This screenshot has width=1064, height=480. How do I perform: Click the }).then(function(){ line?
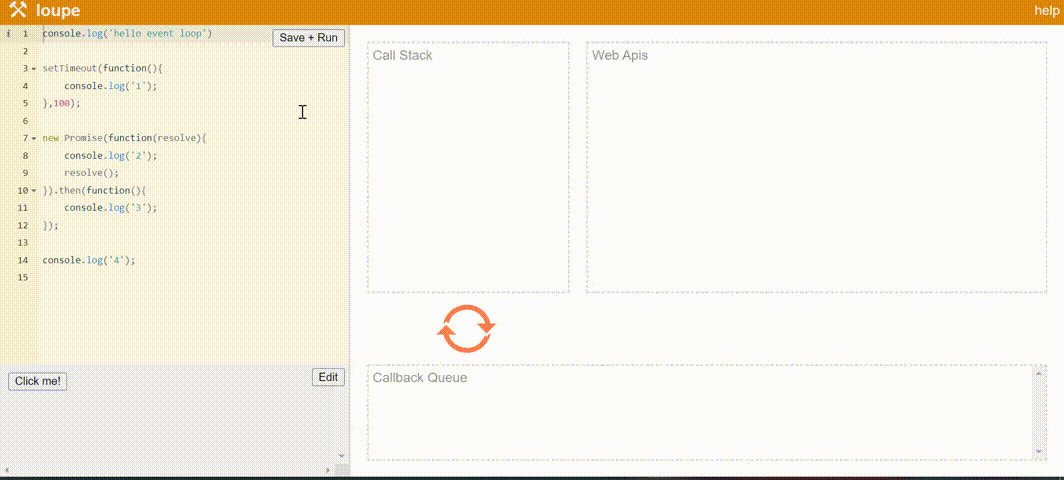94,190
